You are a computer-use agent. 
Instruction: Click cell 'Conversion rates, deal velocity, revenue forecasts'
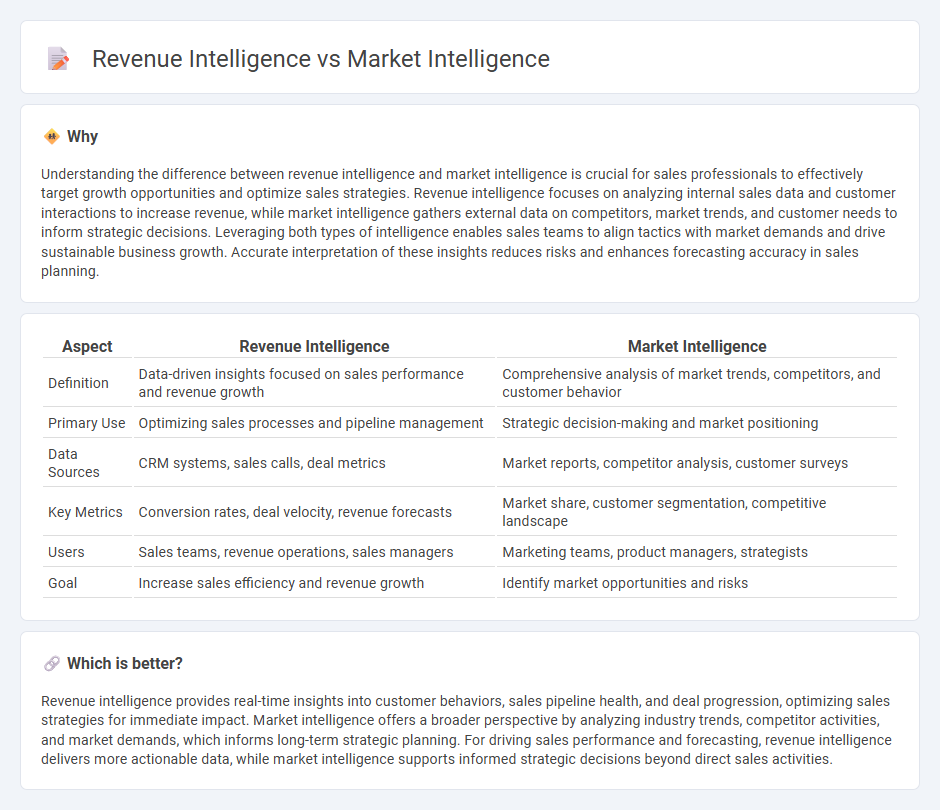[x=314, y=512]
